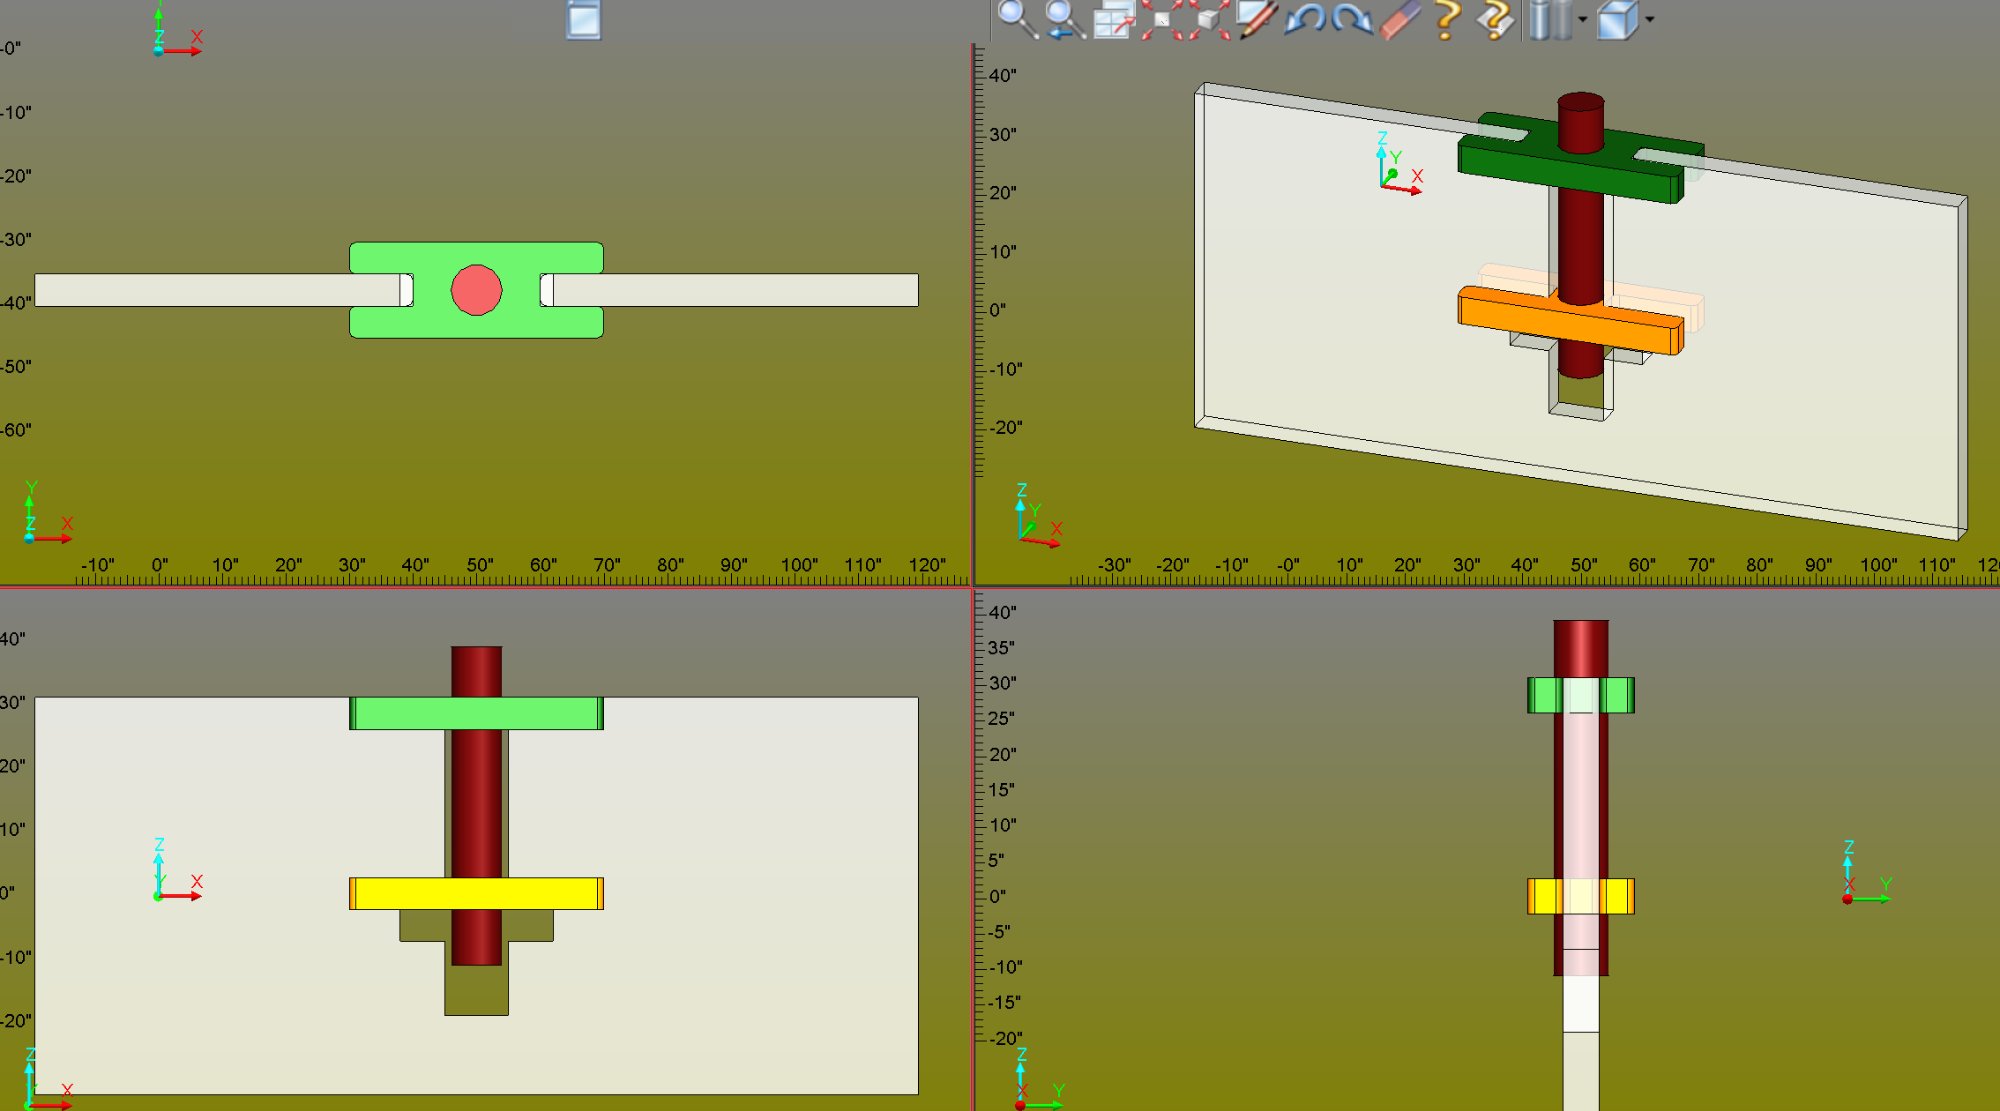Activate the Zoom Previous tool

click(1057, 20)
